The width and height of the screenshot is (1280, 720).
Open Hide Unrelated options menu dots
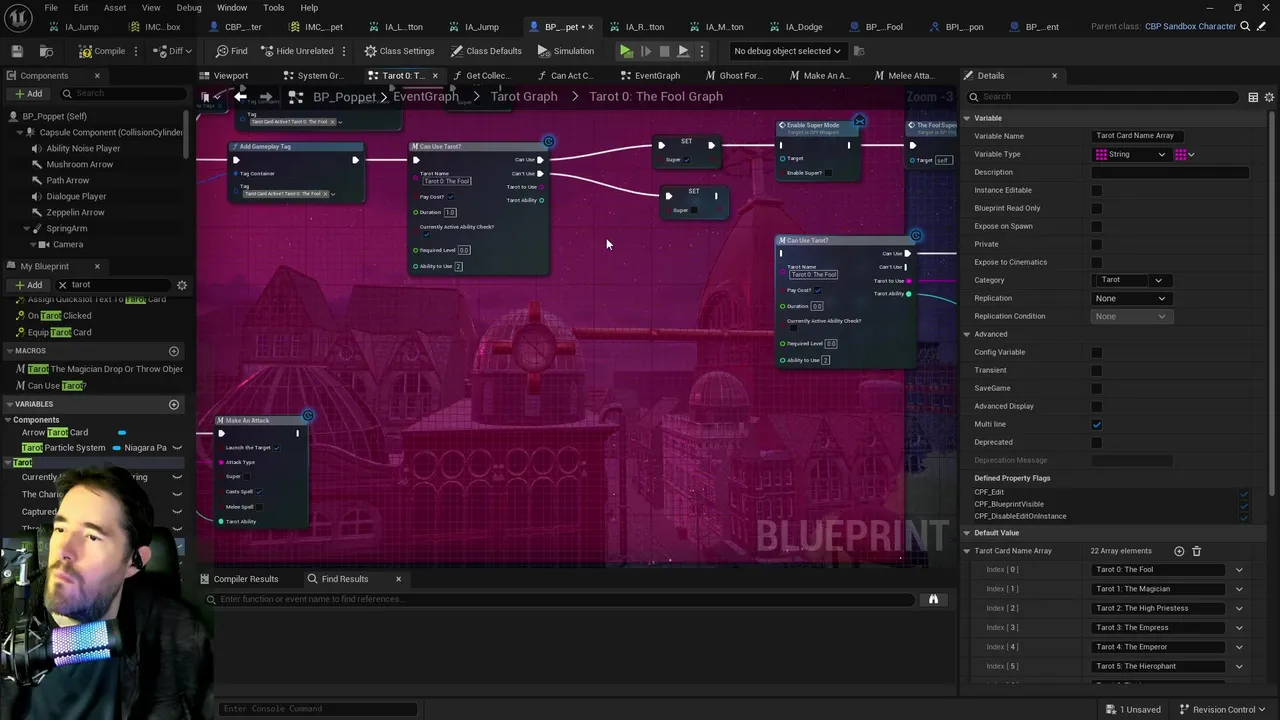[x=344, y=51]
